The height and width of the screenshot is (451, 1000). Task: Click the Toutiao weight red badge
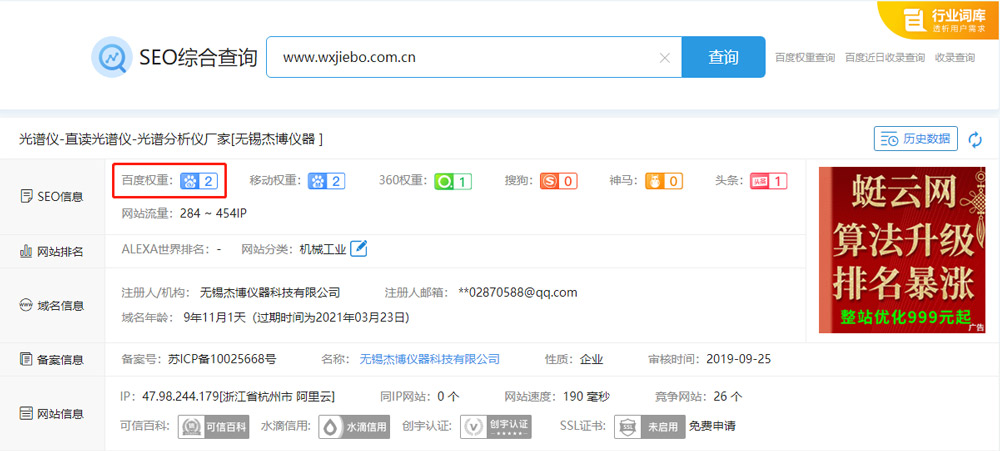[x=768, y=181]
